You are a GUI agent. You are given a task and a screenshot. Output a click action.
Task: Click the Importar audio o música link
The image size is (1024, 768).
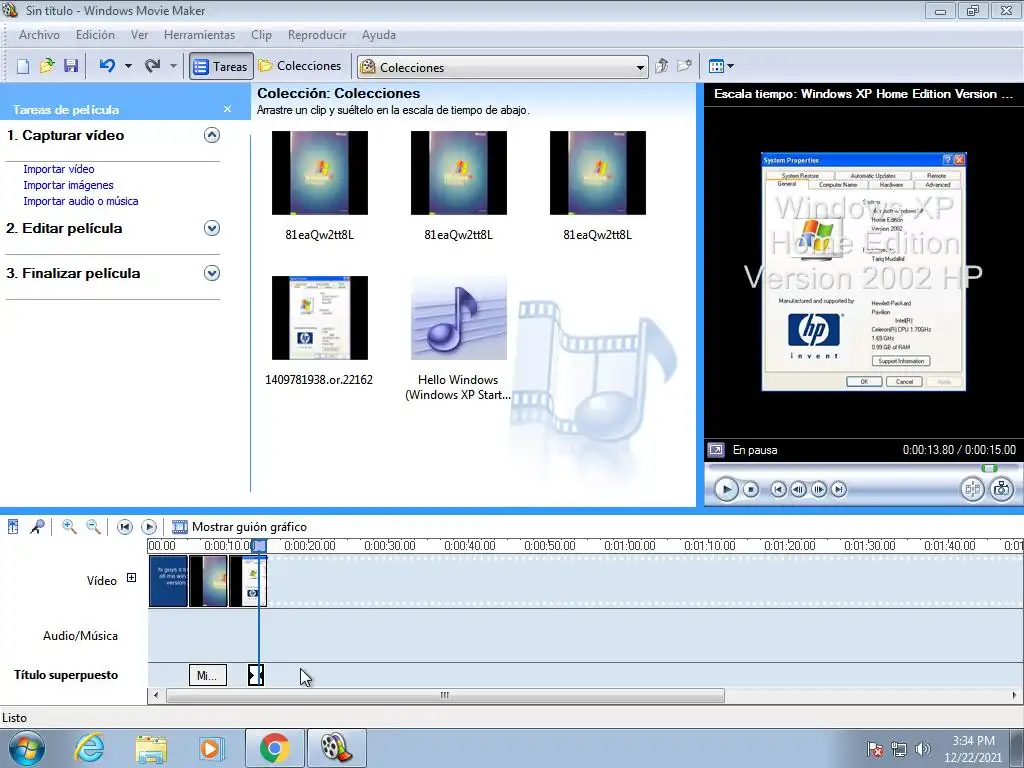[x=81, y=201]
